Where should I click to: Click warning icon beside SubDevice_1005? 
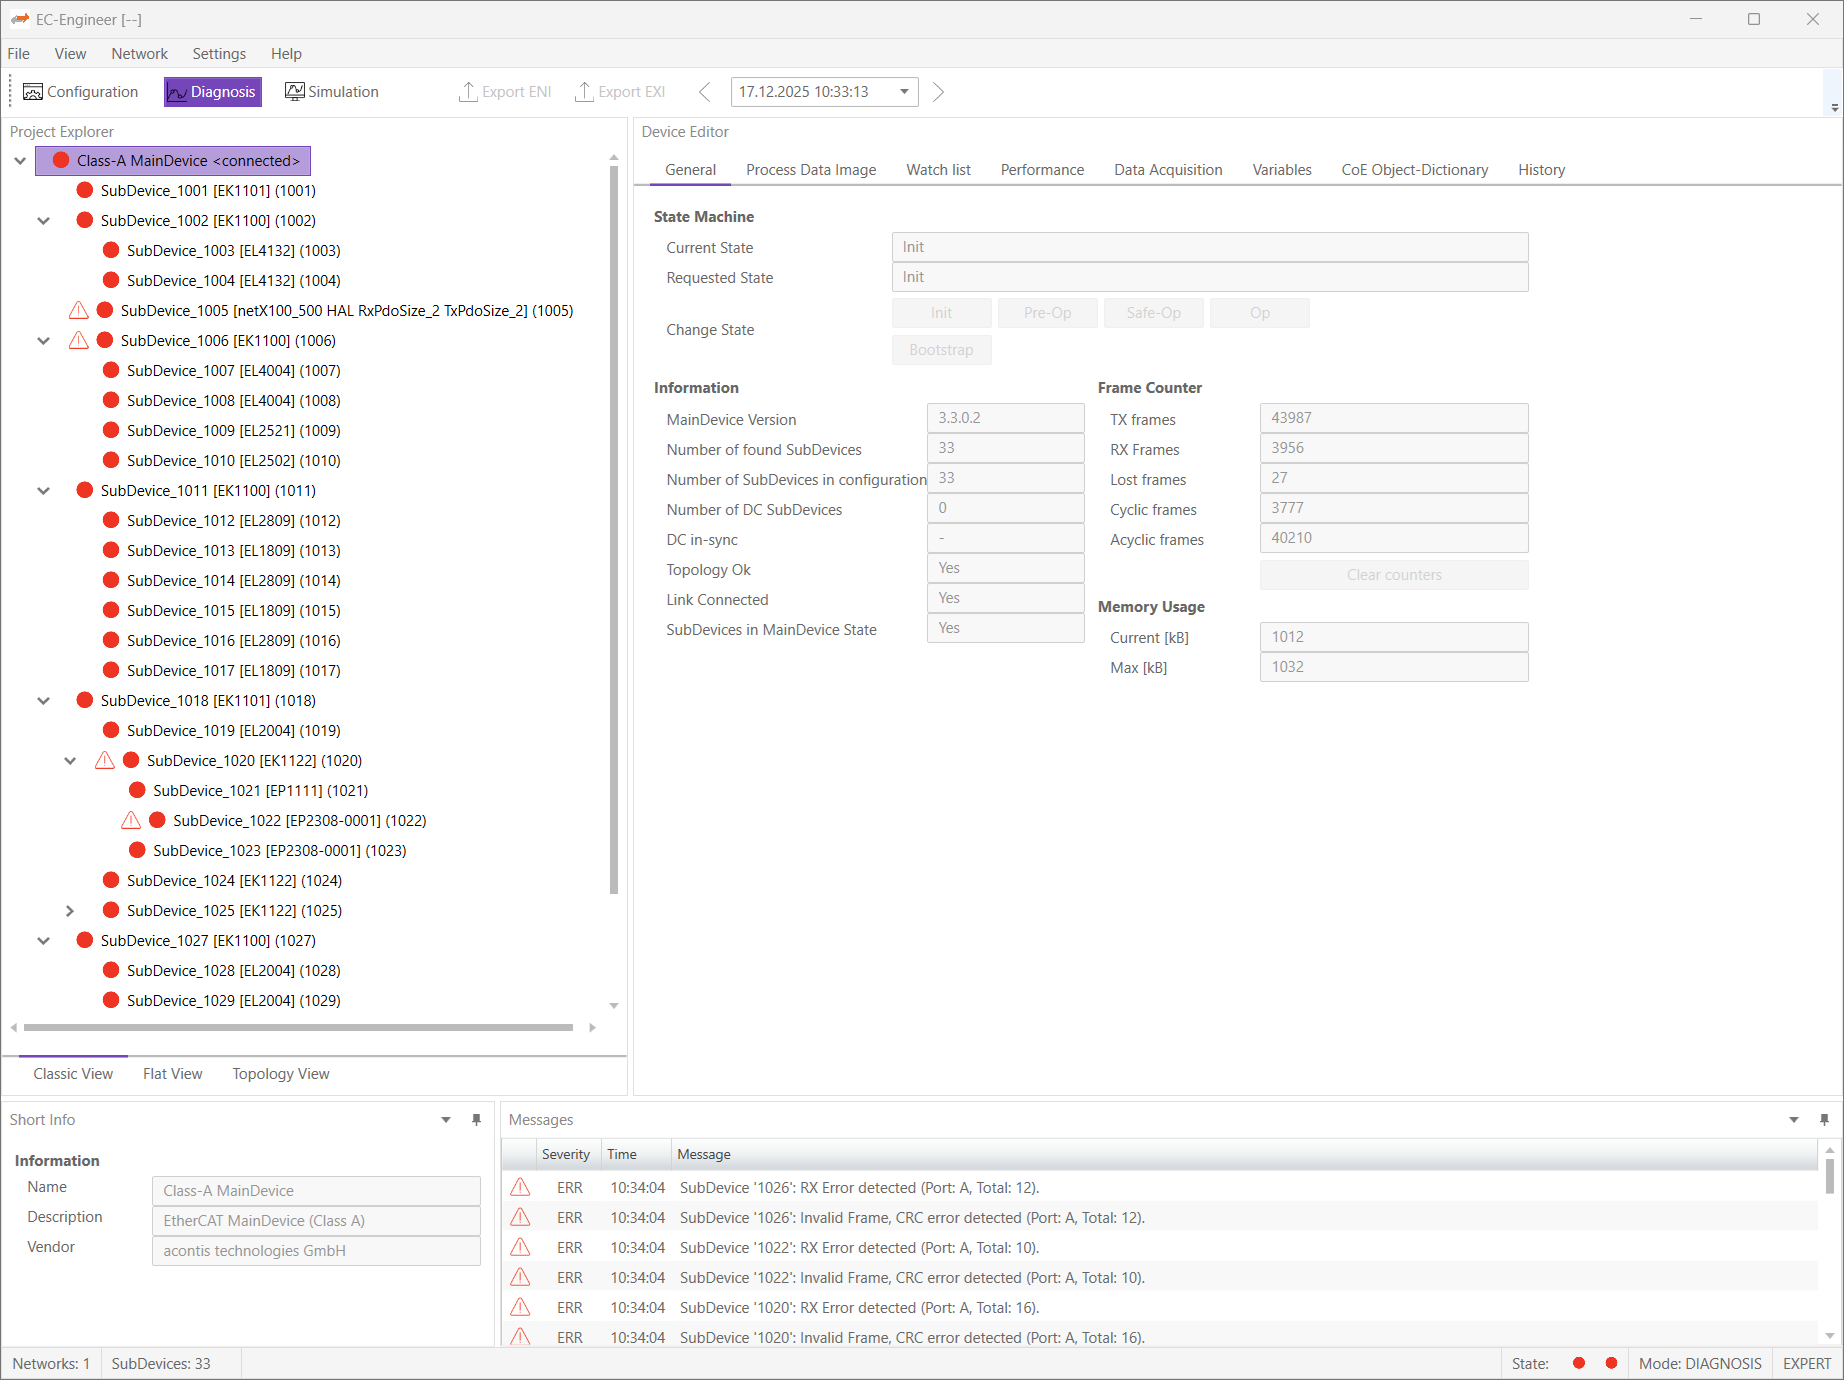[x=79, y=311]
